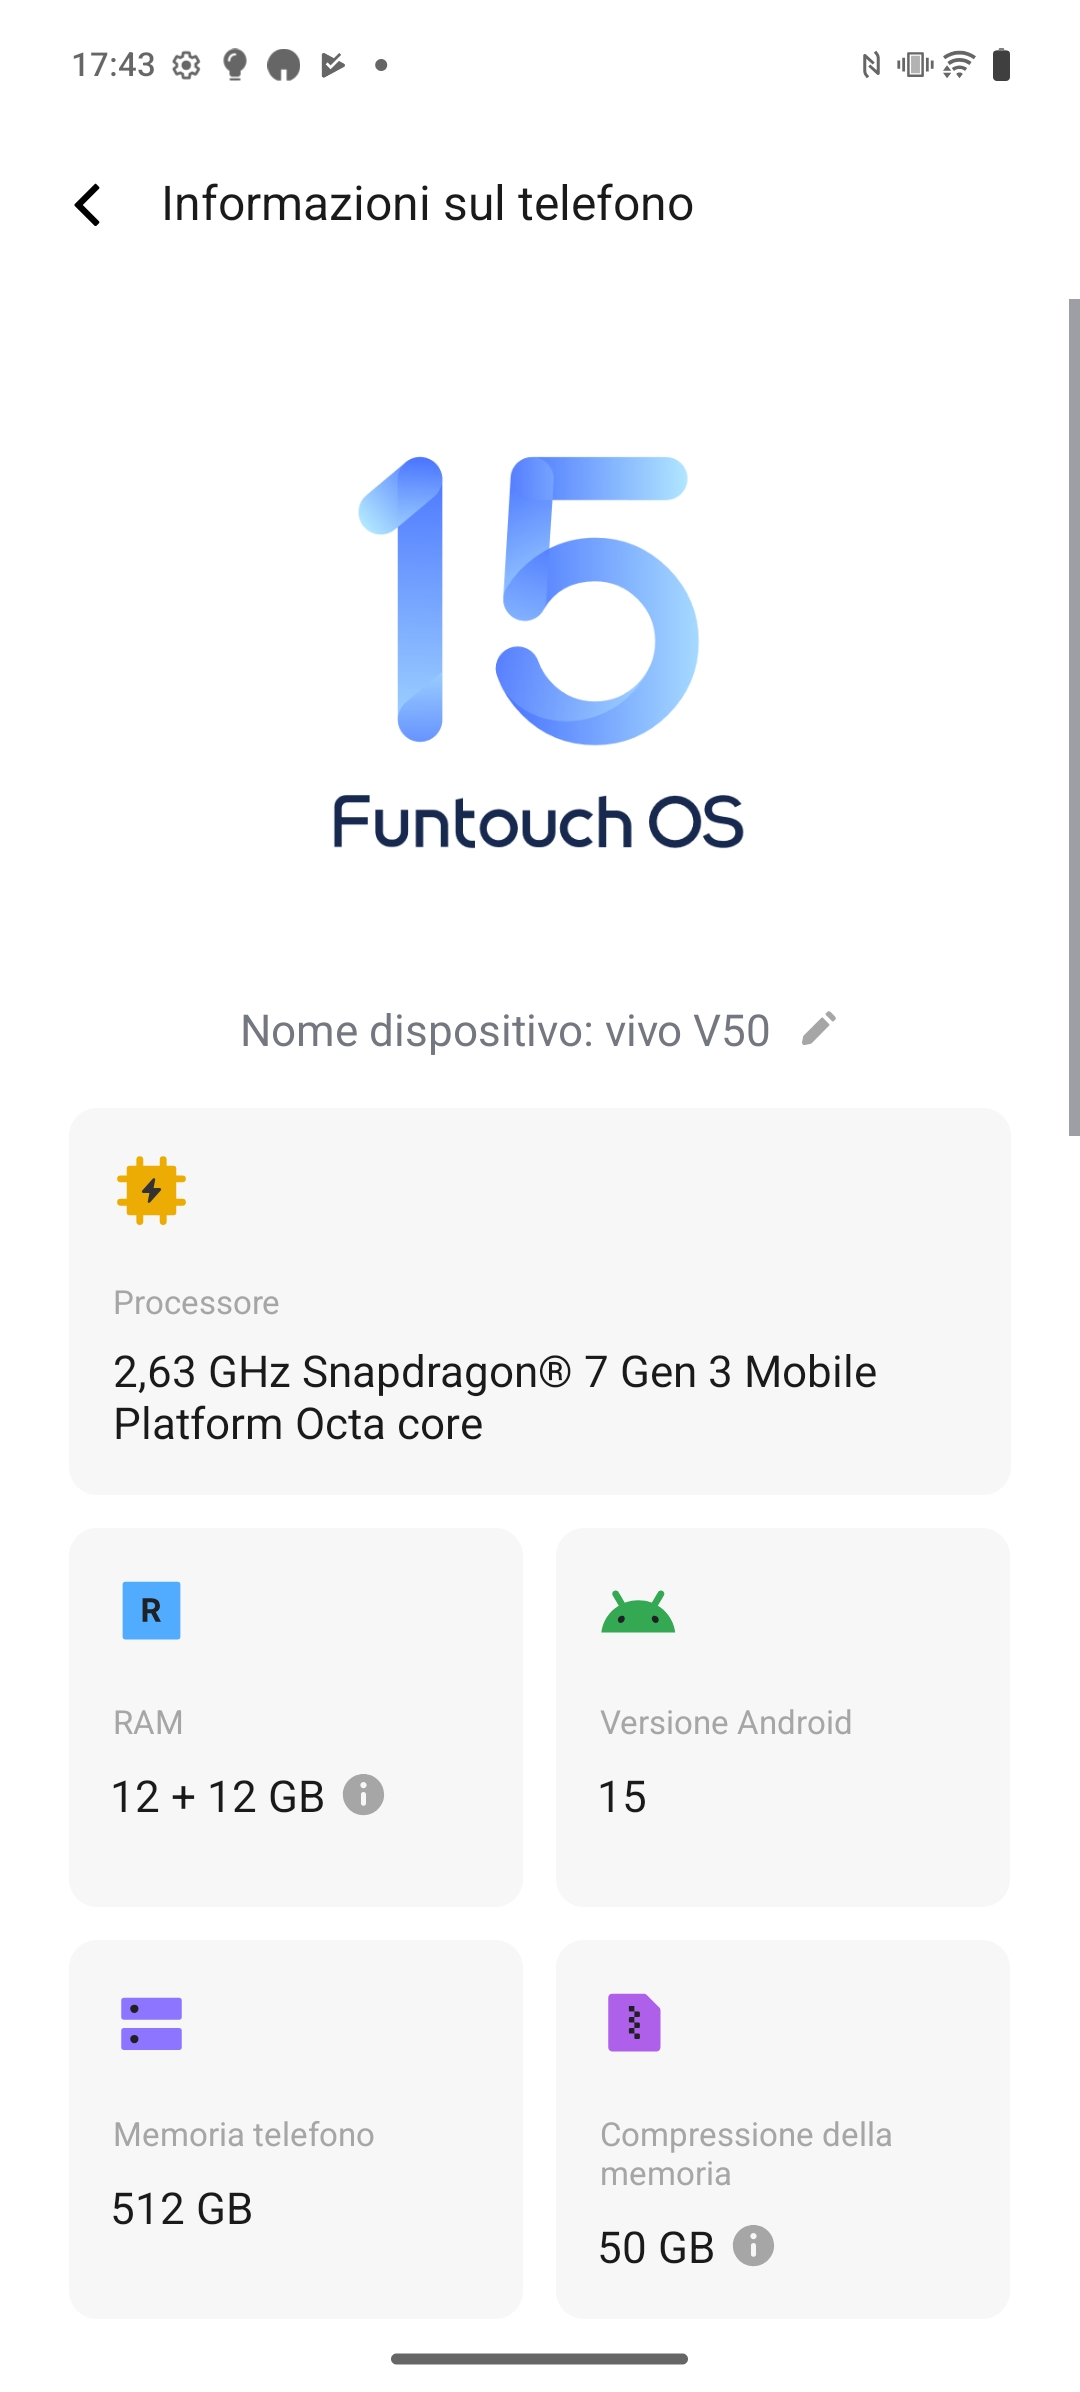Tap the blue RAM R icon
This screenshot has height=2392, width=1080.
pyautogui.click(x=151, y=1610)
